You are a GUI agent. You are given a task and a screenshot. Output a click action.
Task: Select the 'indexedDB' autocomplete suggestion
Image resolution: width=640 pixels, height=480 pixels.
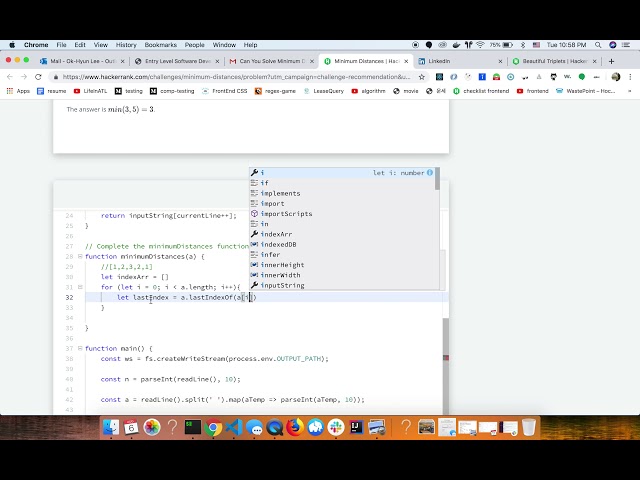coord(342,244)
